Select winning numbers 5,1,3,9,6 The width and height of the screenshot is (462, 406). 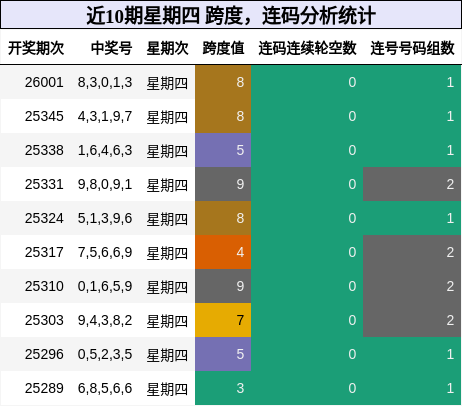tap(105, 218)
